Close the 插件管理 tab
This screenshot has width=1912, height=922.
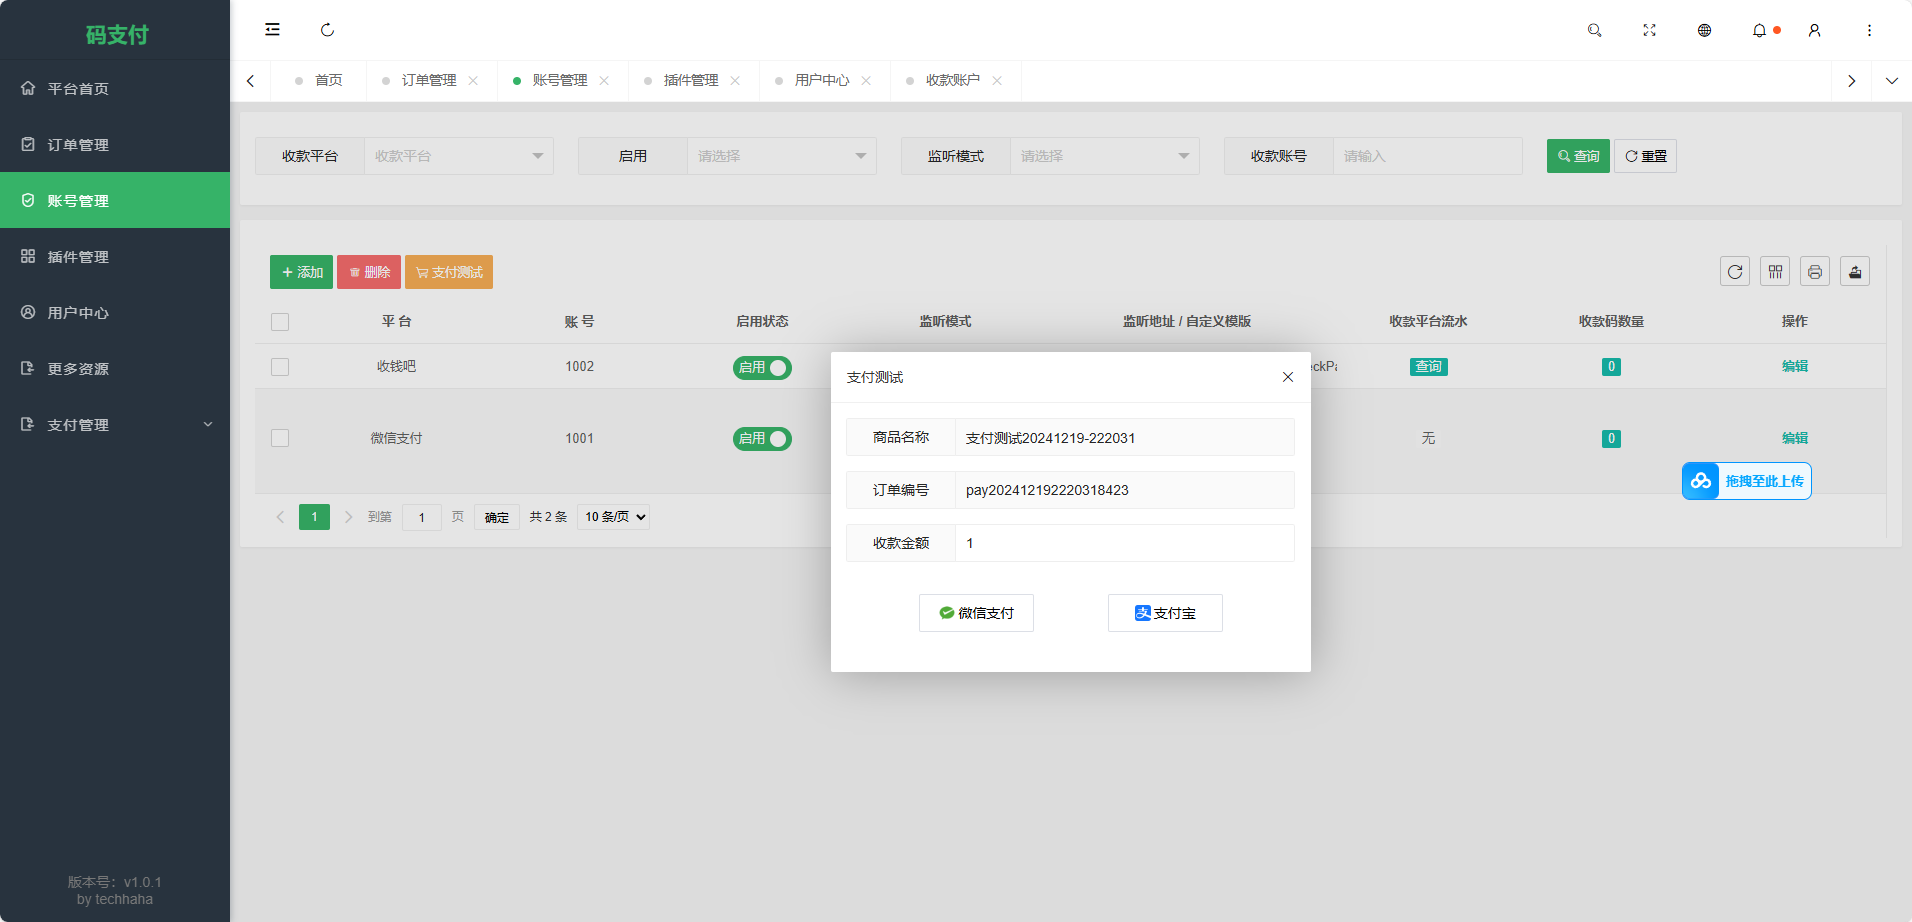pos(735,81)
